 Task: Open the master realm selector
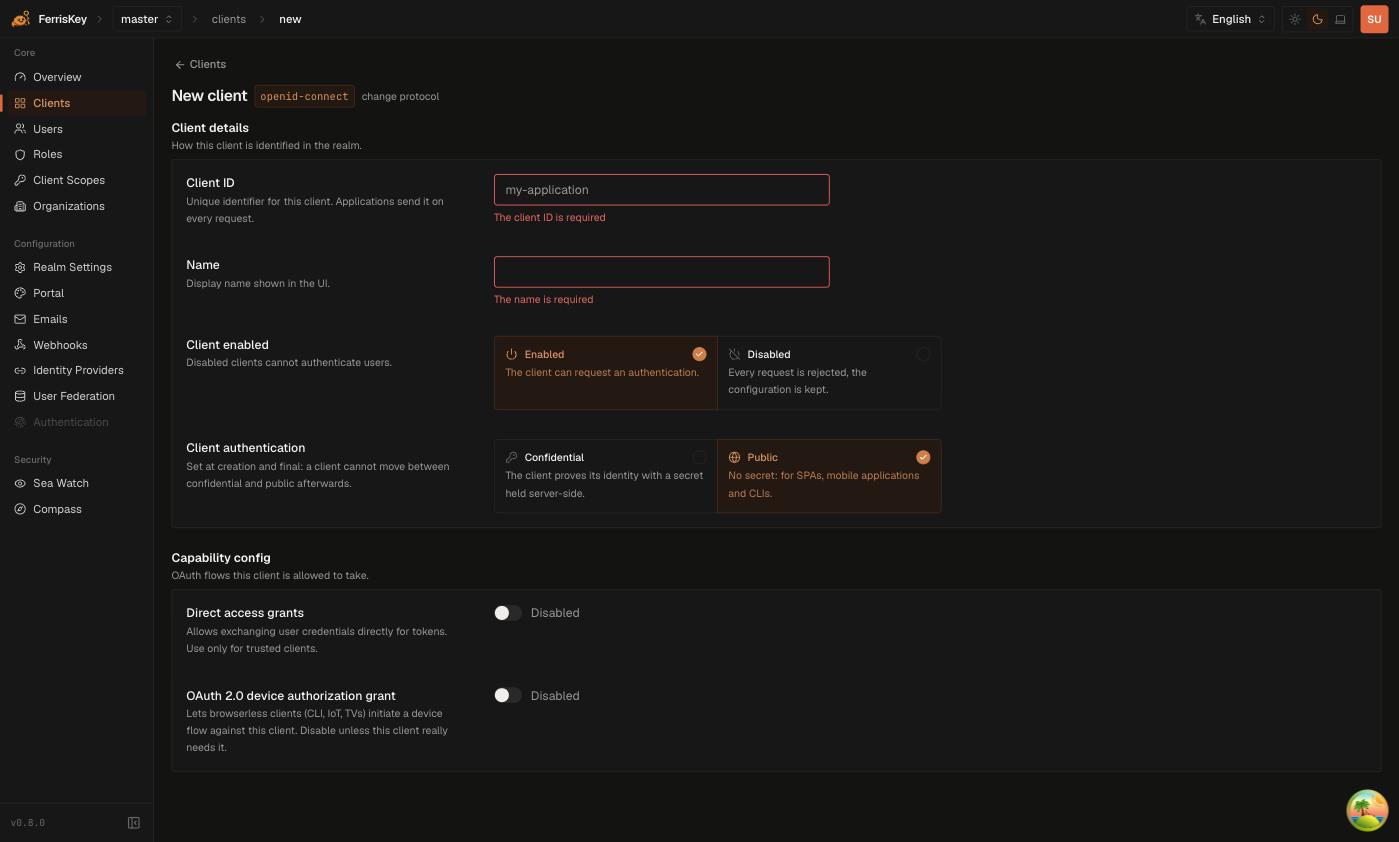point(147,19)
